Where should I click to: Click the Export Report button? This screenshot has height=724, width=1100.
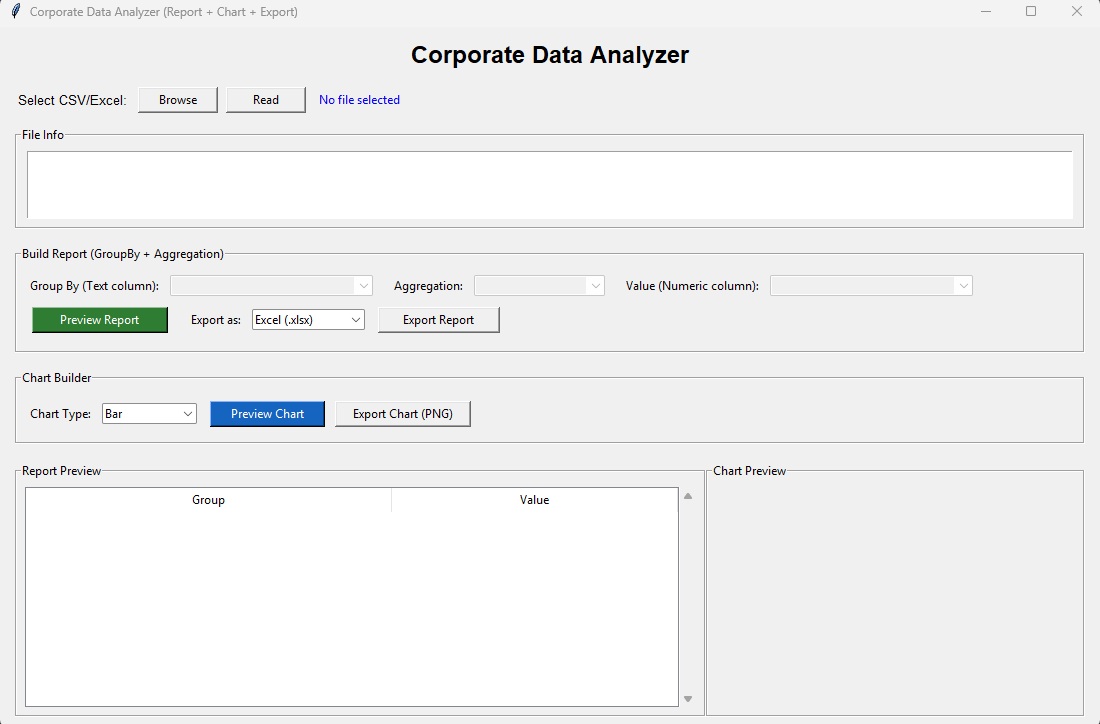(438, 320)
